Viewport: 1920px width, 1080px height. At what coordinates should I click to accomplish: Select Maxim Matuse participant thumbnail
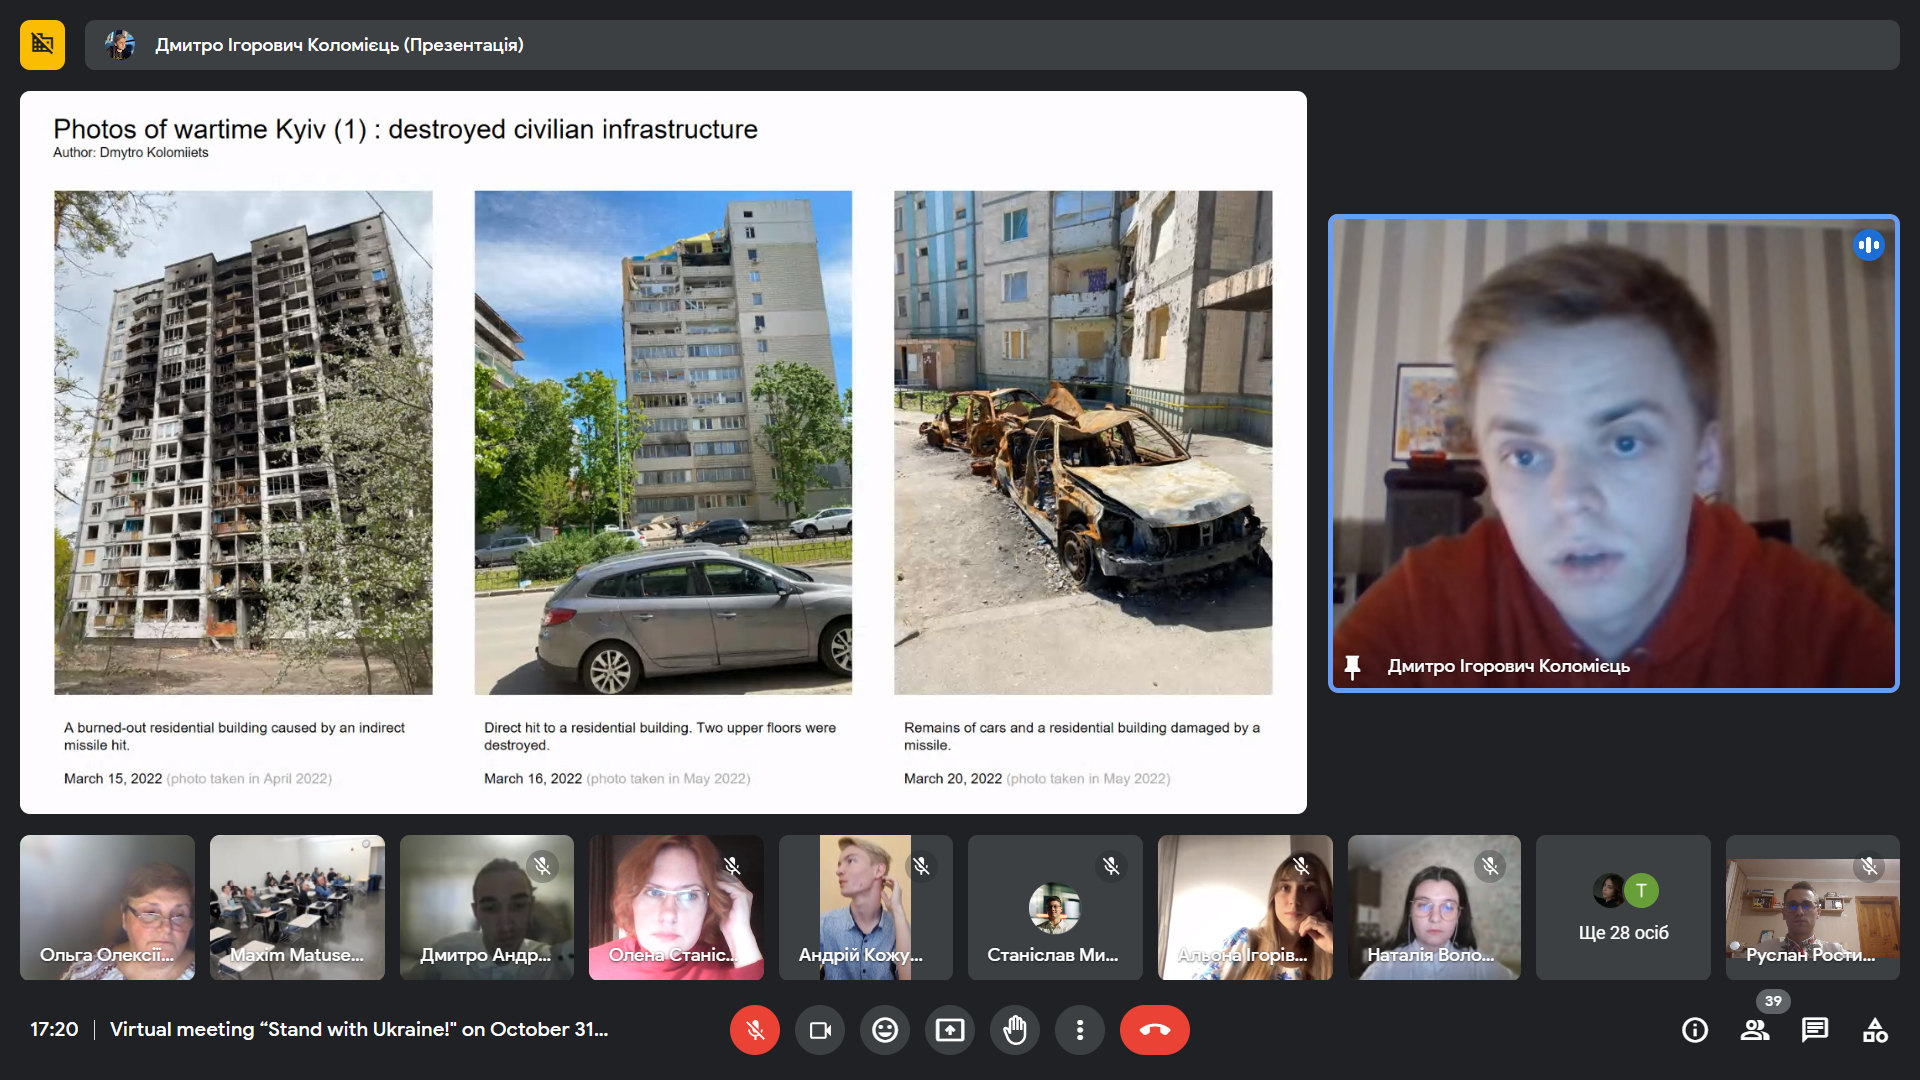pyautogui.click(x=297, y=908)
